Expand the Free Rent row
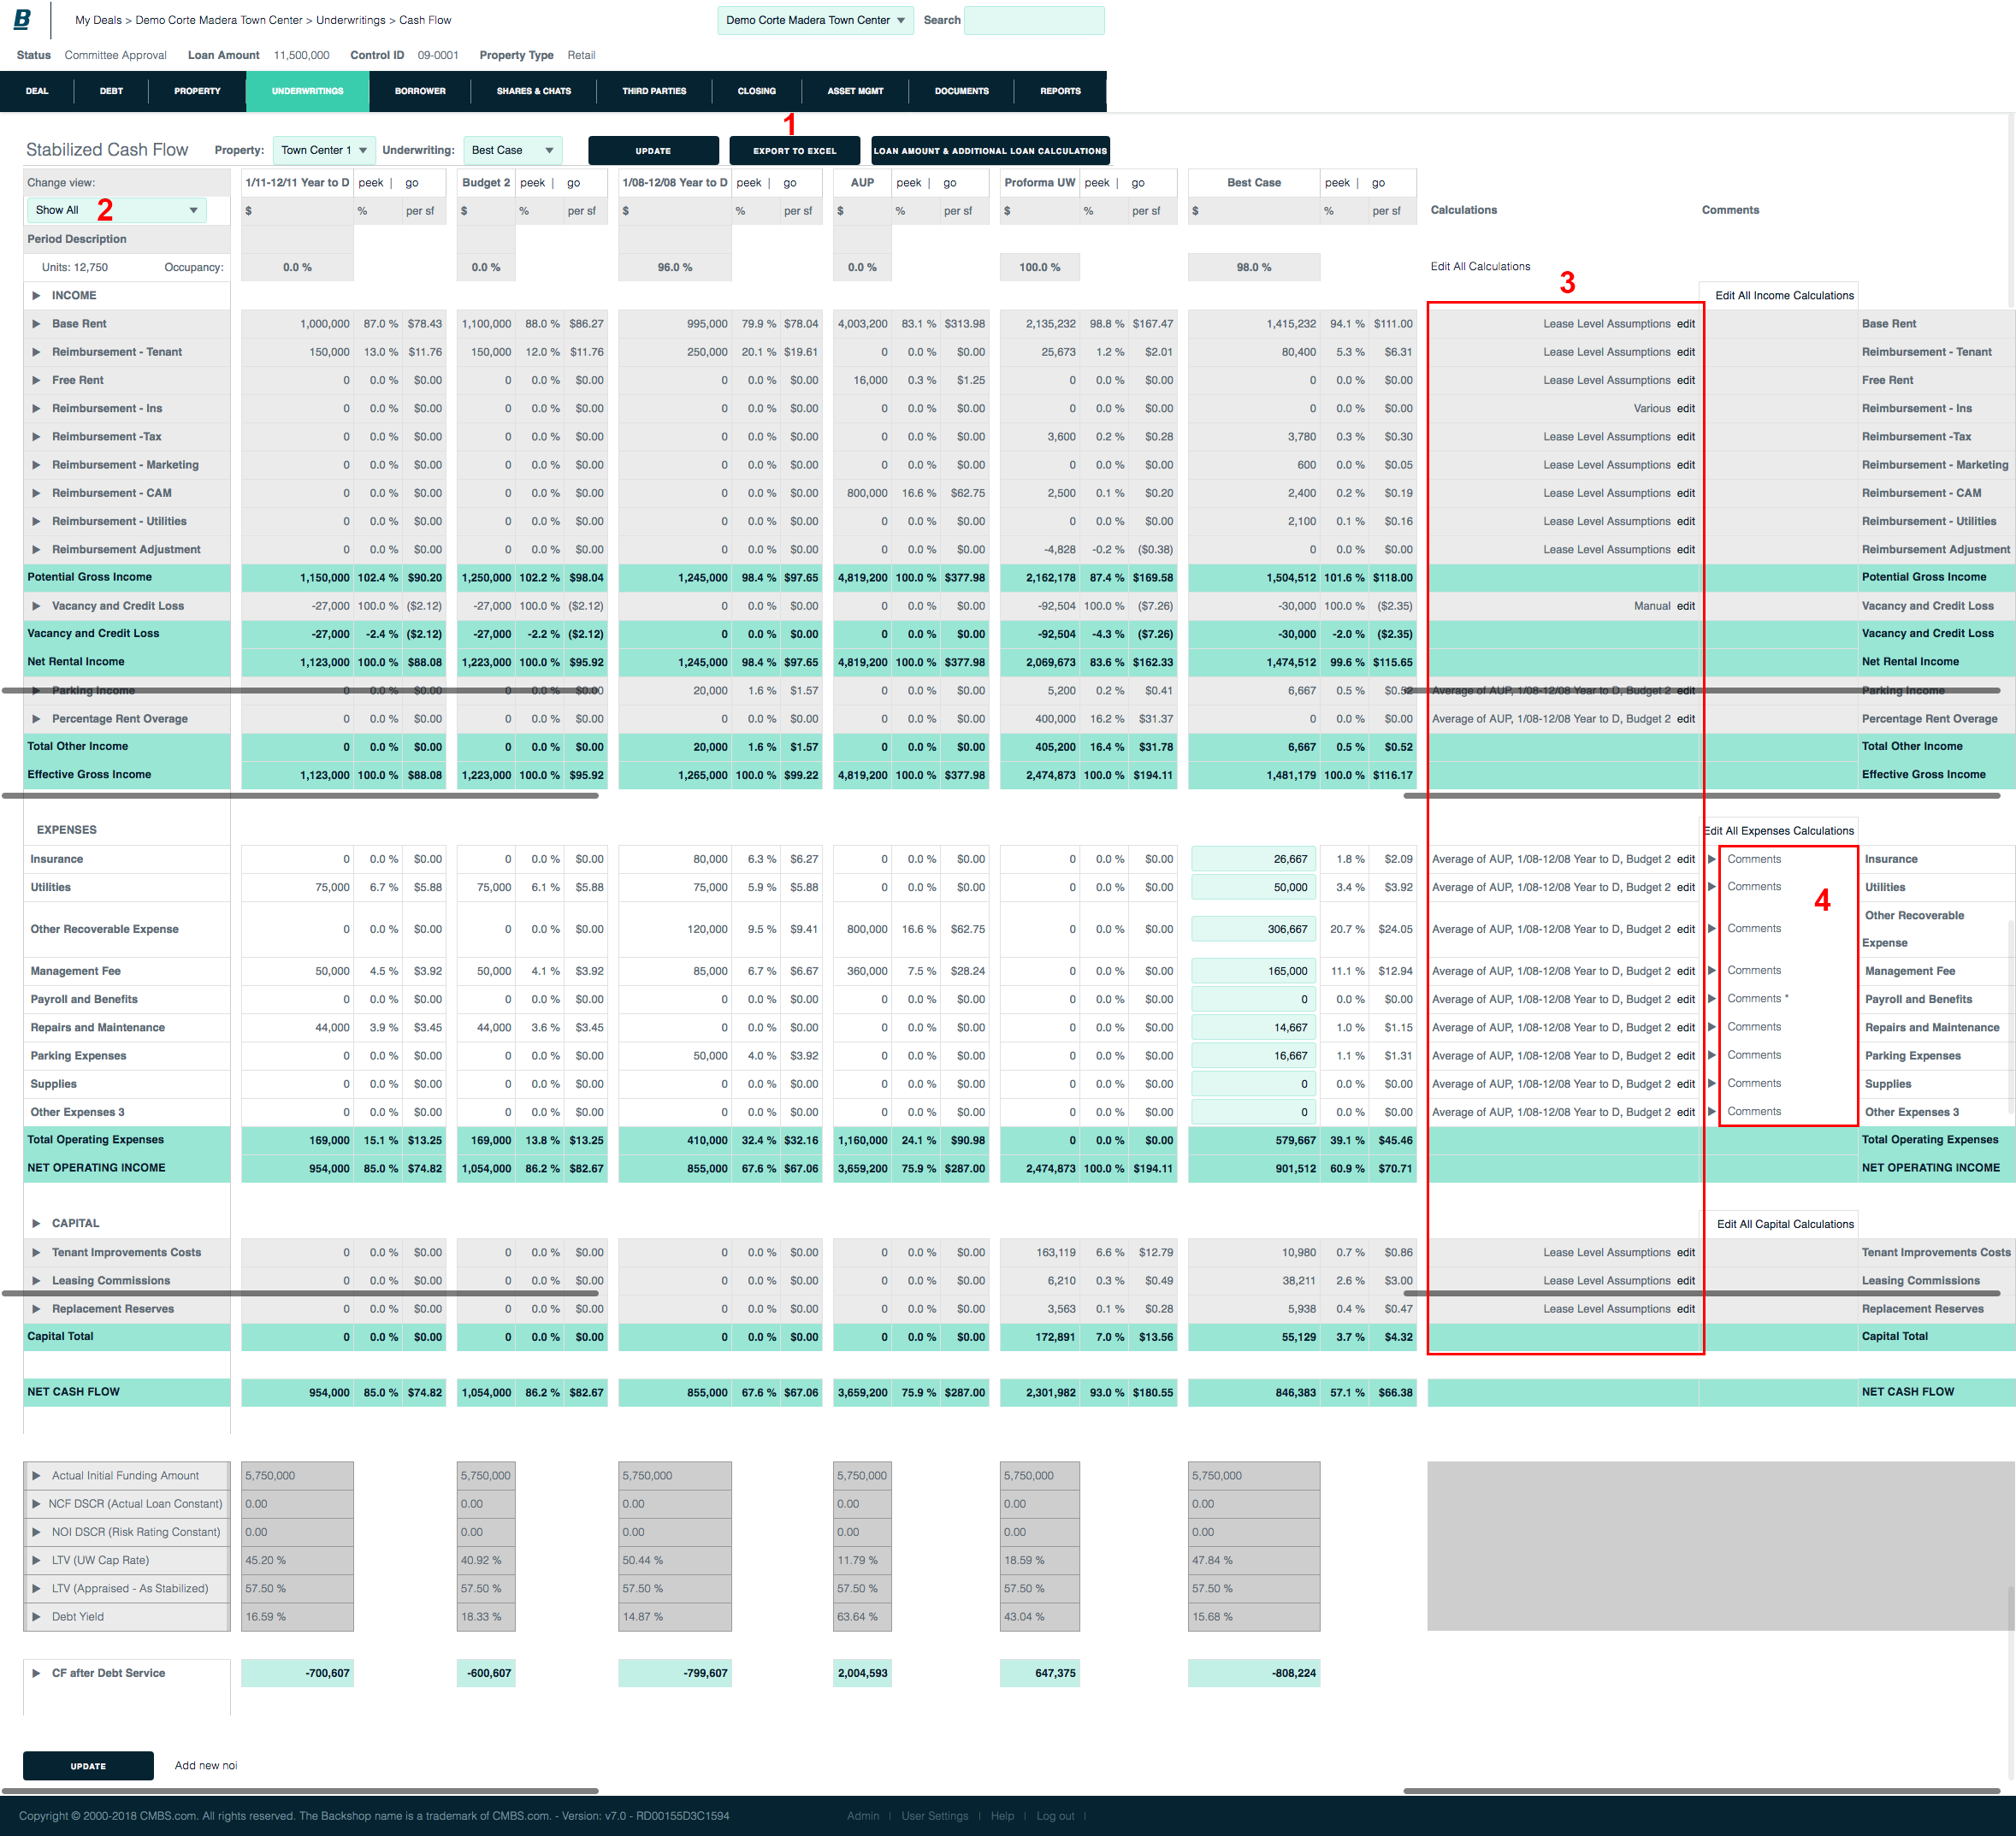This screenshot has width=2016, height=1836. tap(36, 380)
